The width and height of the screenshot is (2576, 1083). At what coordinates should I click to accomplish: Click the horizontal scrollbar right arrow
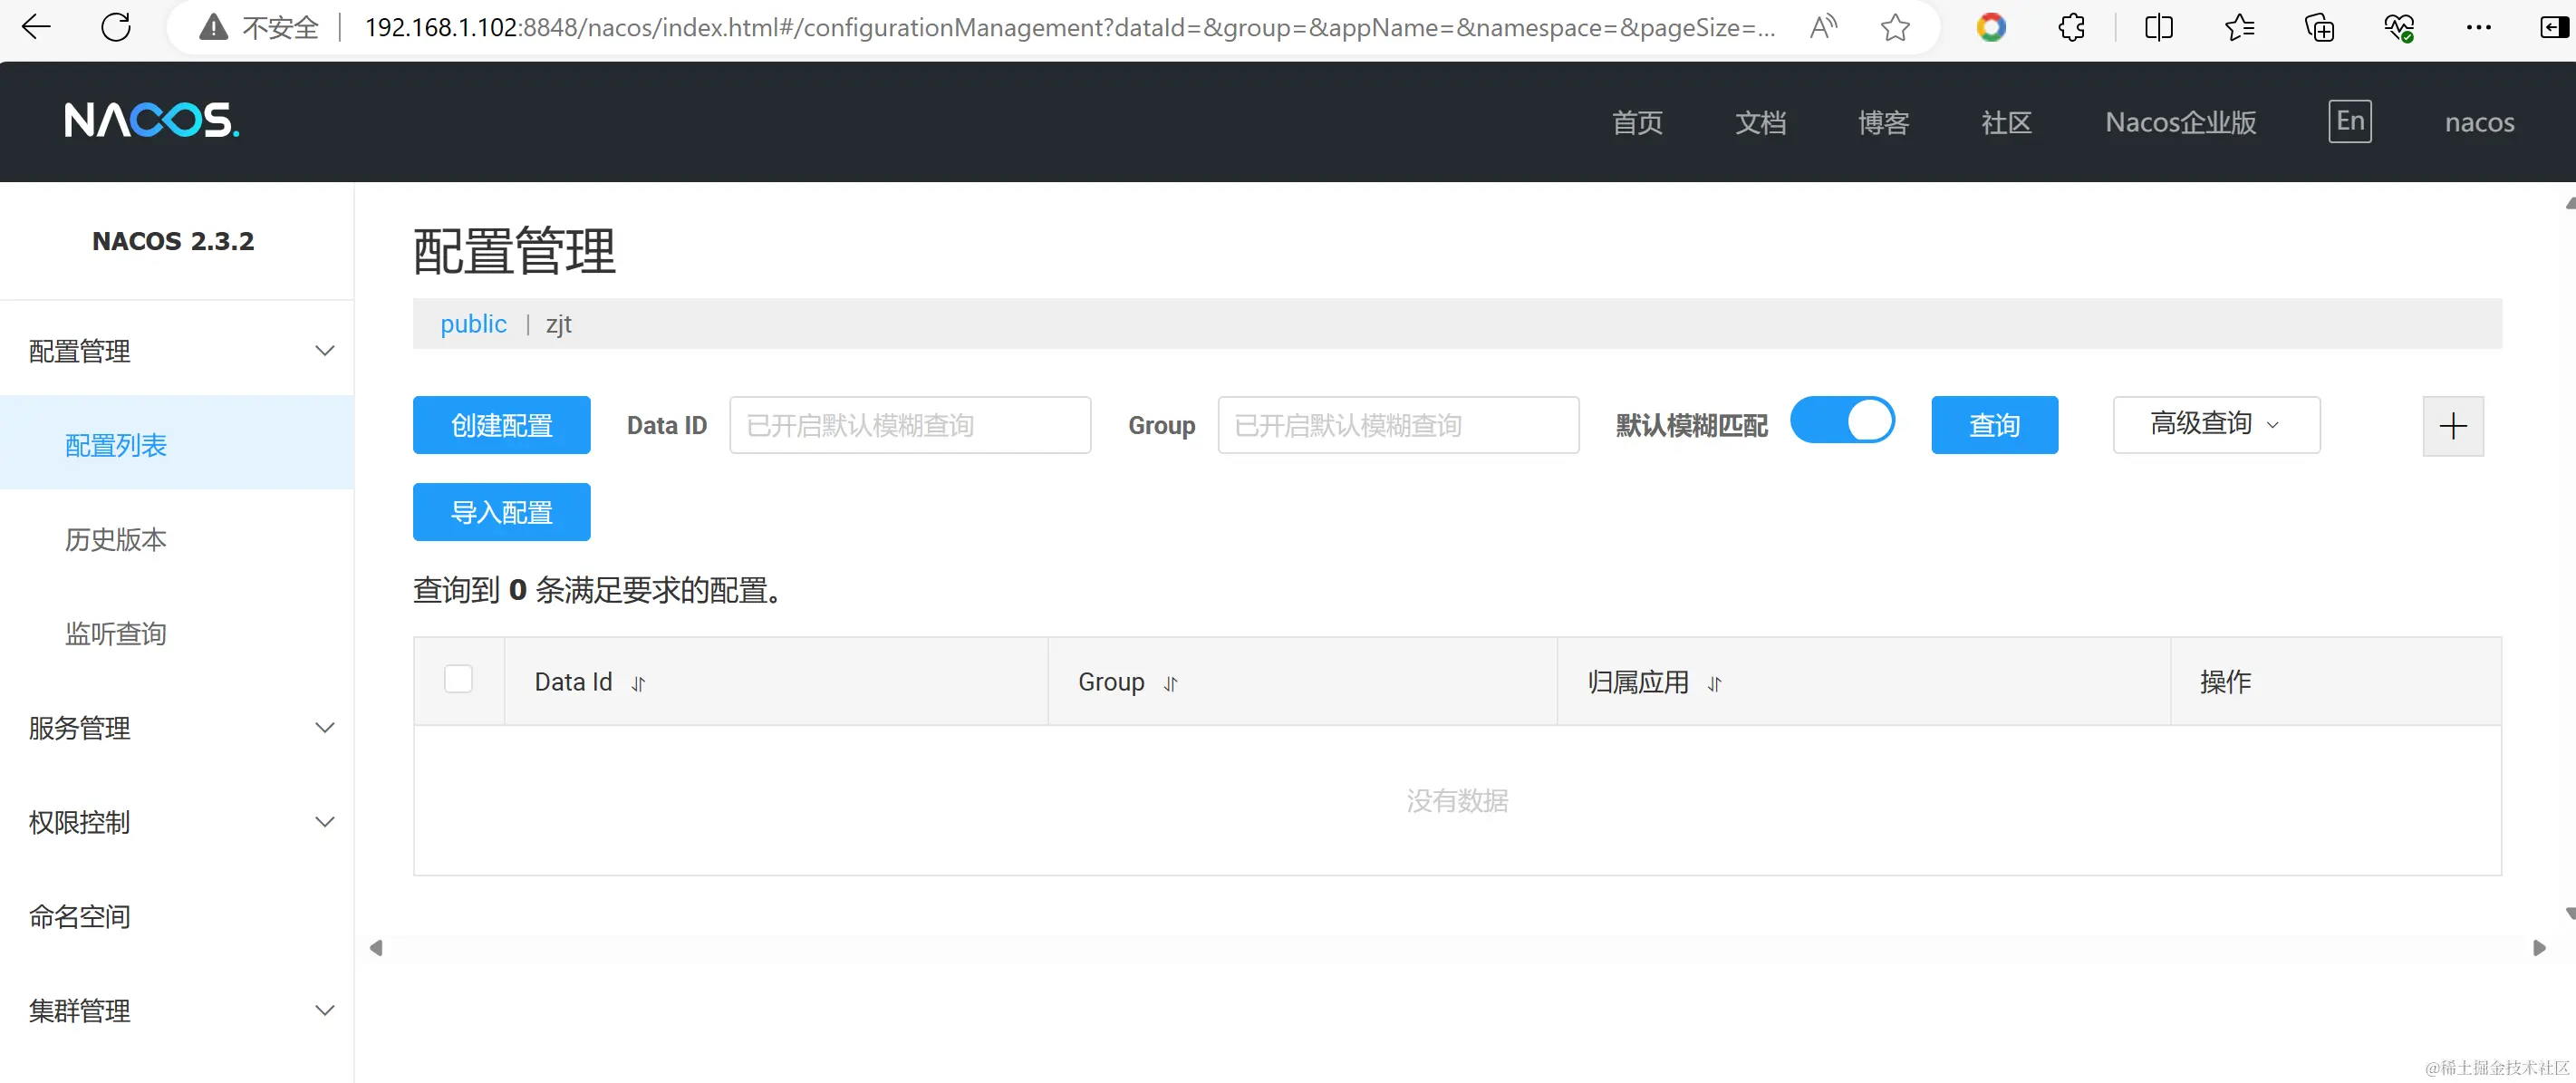[2539, 947]
